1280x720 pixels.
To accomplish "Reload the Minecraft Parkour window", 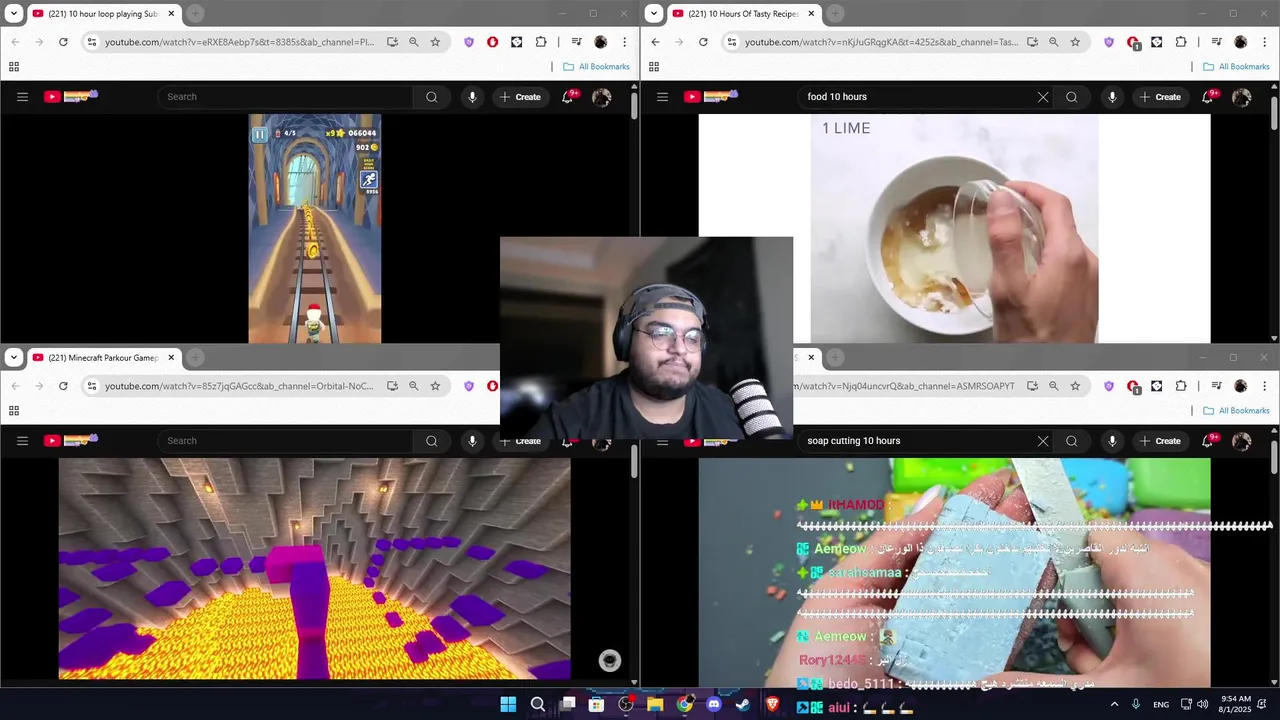I will pos(63,386).
